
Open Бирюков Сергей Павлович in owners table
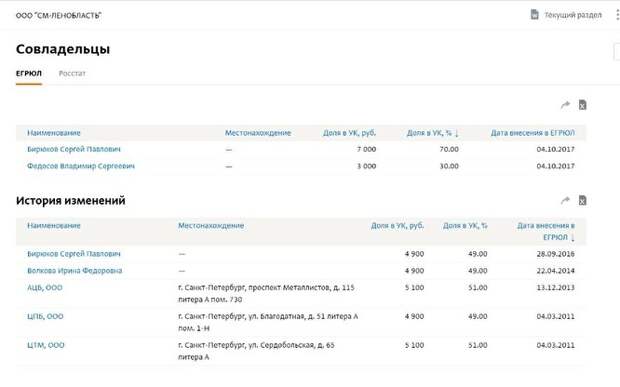click(x=74, y=149)
